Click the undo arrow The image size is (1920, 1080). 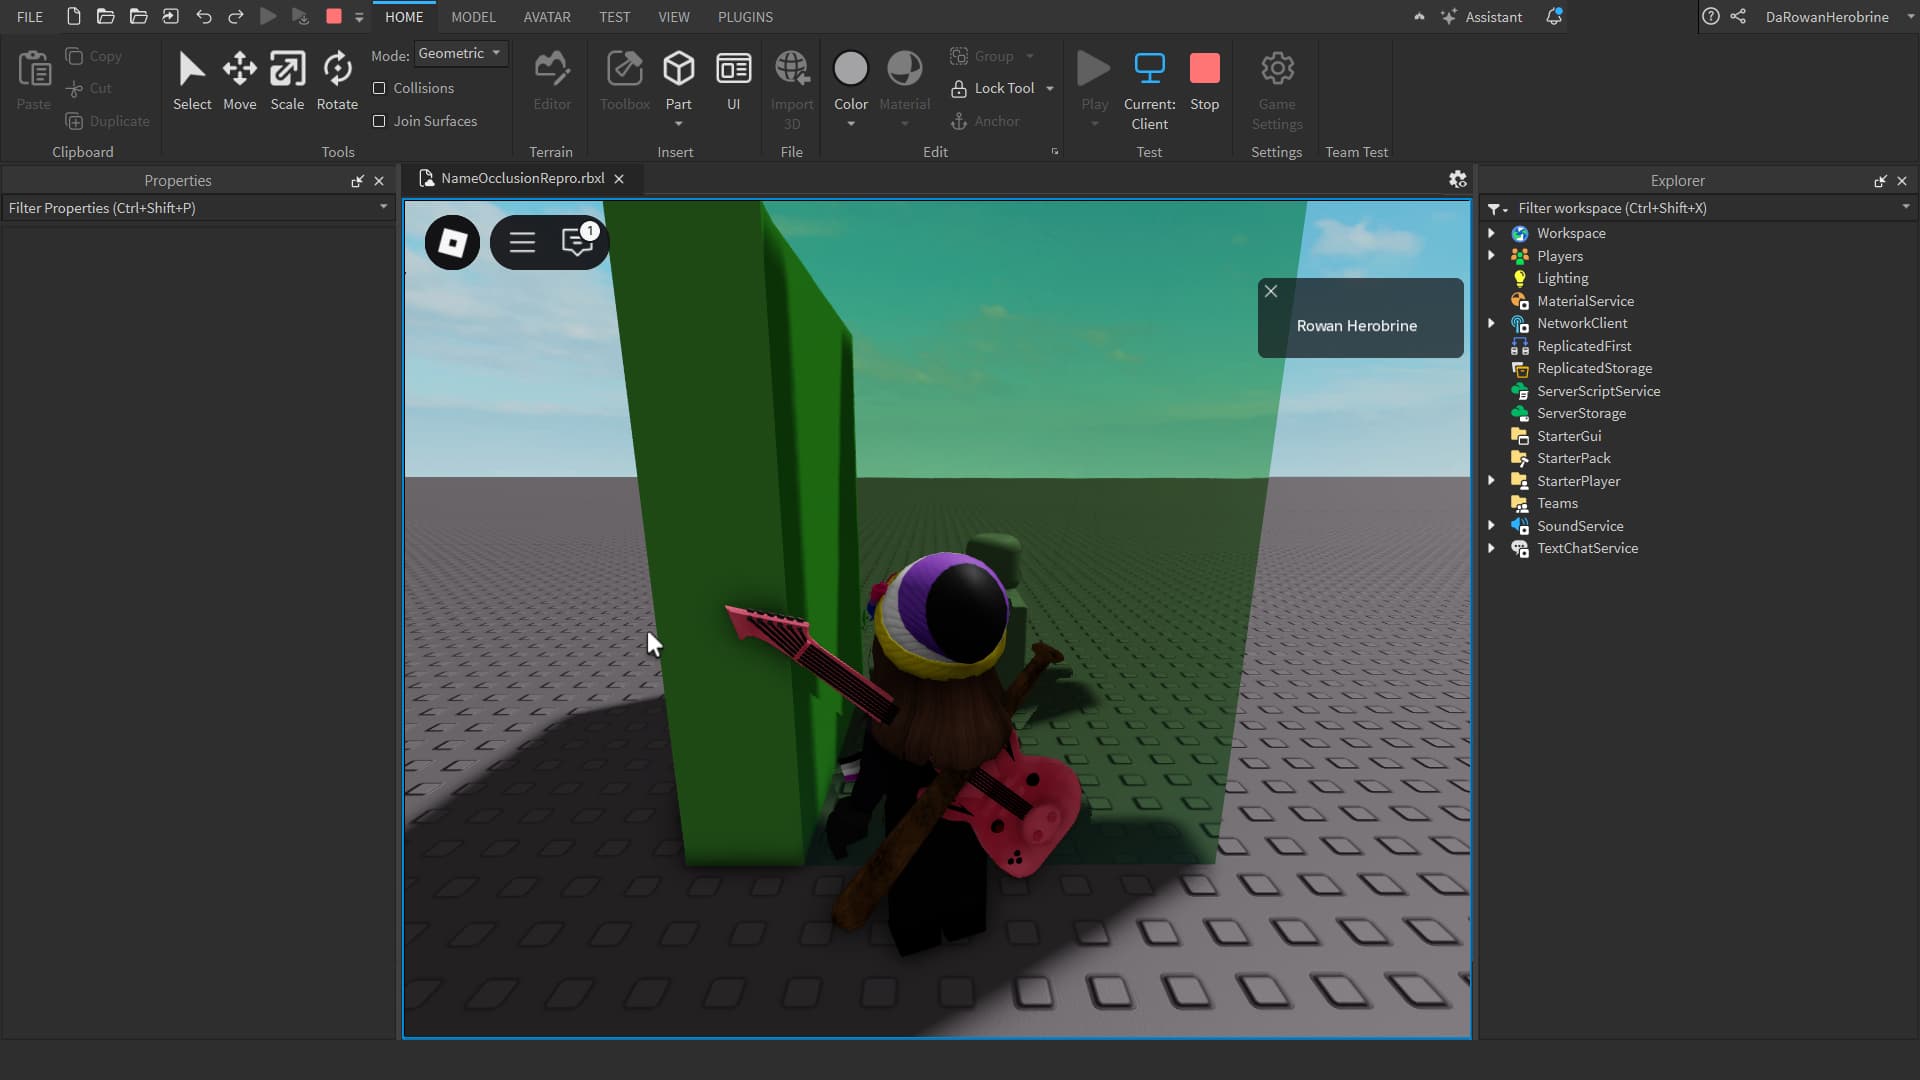pos(203,17)
